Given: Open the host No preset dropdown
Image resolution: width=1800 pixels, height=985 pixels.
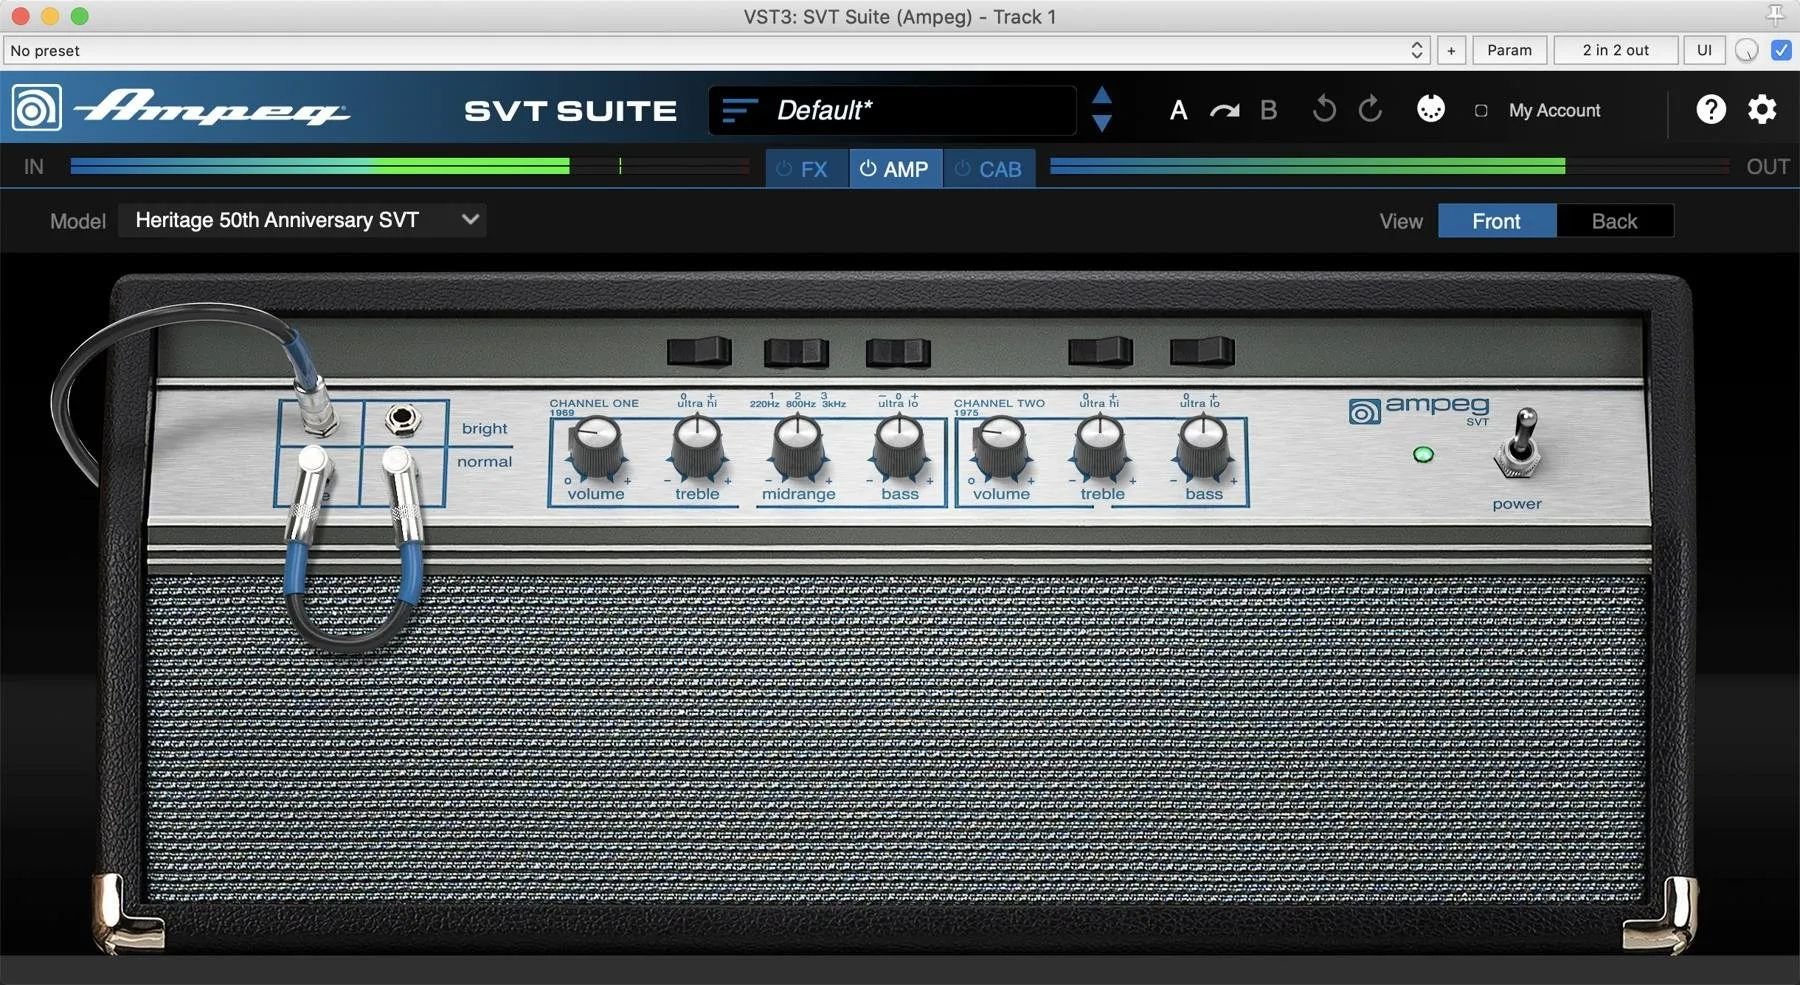Looking at the screenshot, I should pyautogui.click(x=716, y=50).
